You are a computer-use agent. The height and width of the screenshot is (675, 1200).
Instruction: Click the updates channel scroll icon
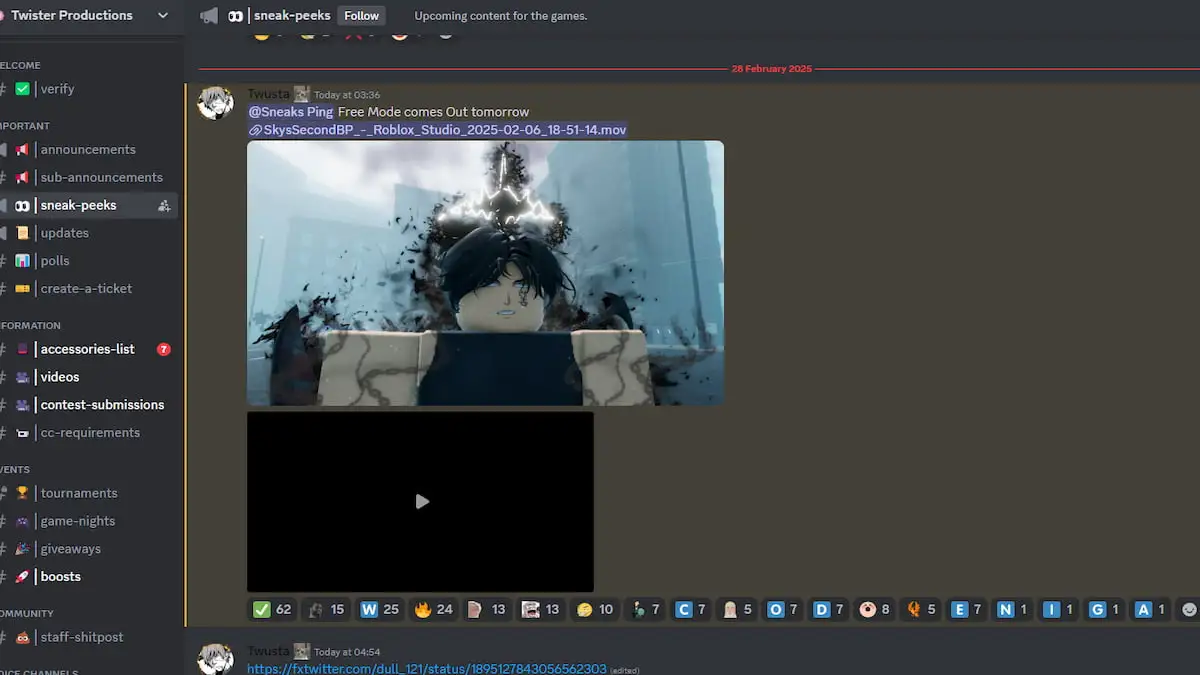(x=21, y=232)
